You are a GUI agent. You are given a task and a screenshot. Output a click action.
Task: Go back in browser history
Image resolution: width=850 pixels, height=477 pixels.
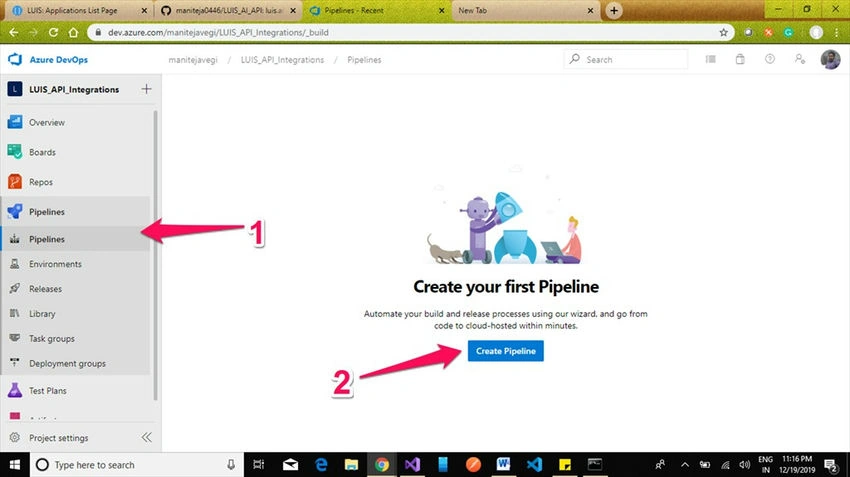pos(14,33)
